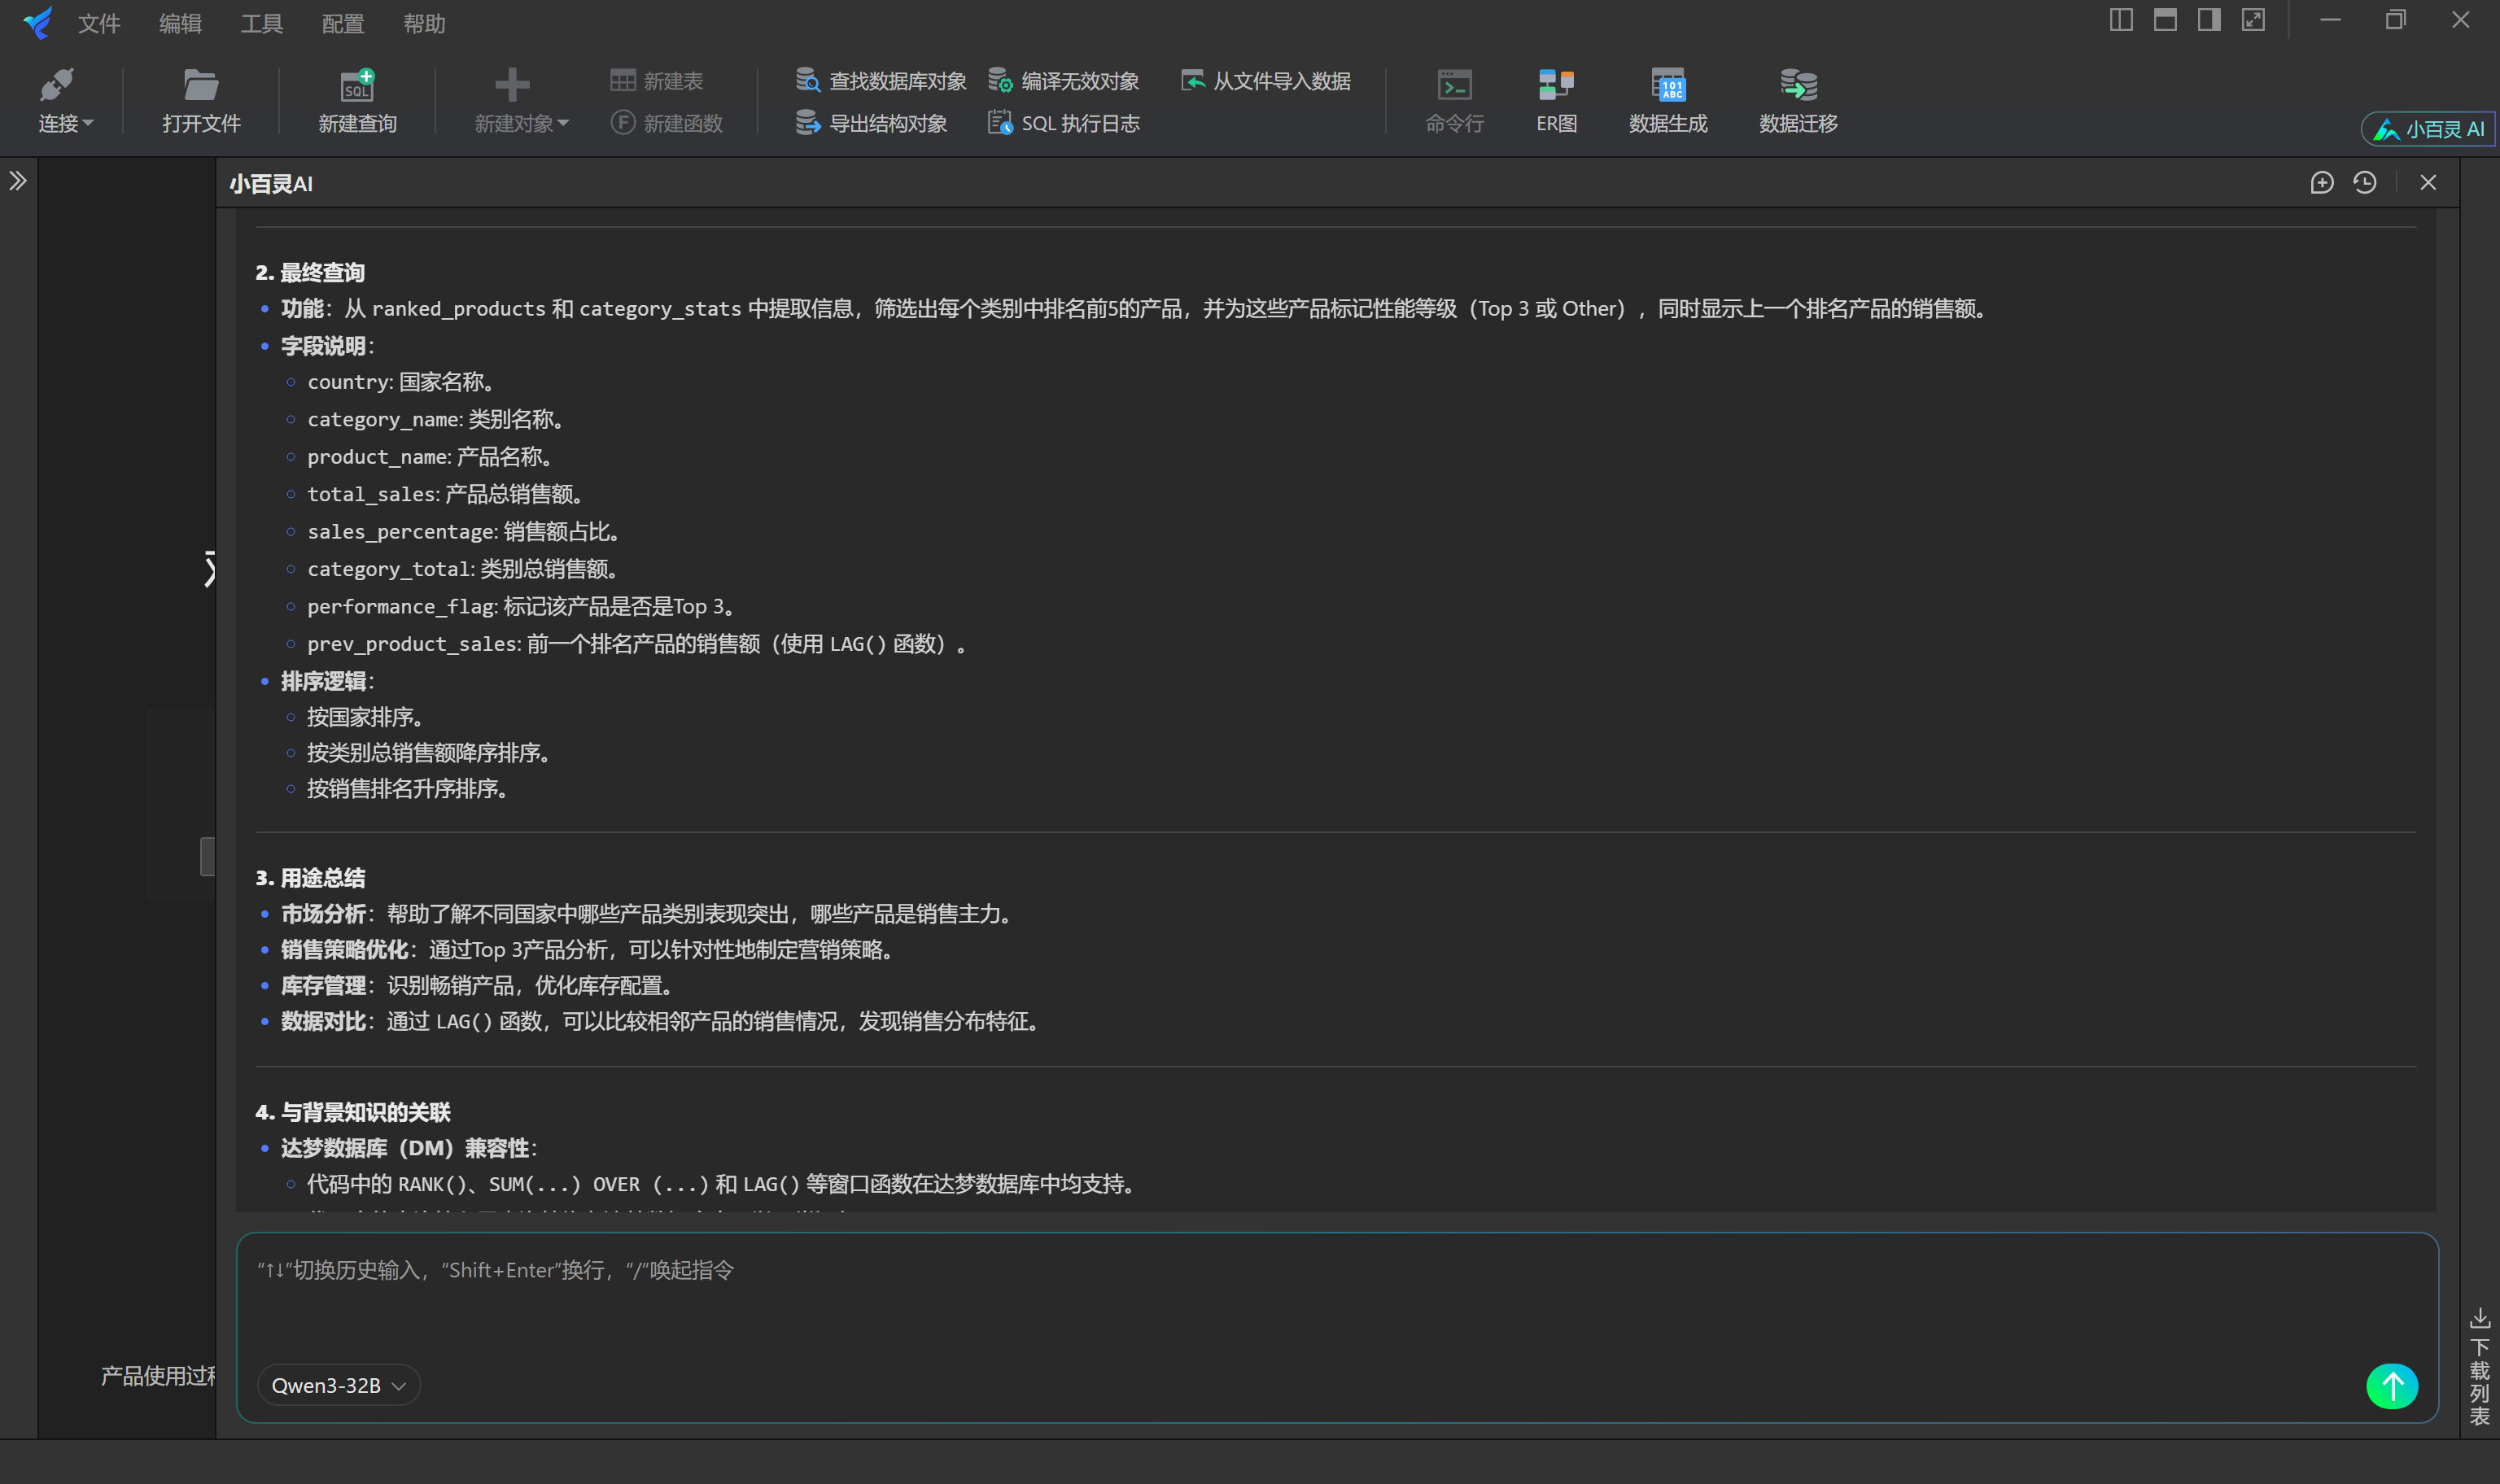Open the SQL 执行日志 log viewer
The image size is (2500, 1484).
click(1063, 122)
